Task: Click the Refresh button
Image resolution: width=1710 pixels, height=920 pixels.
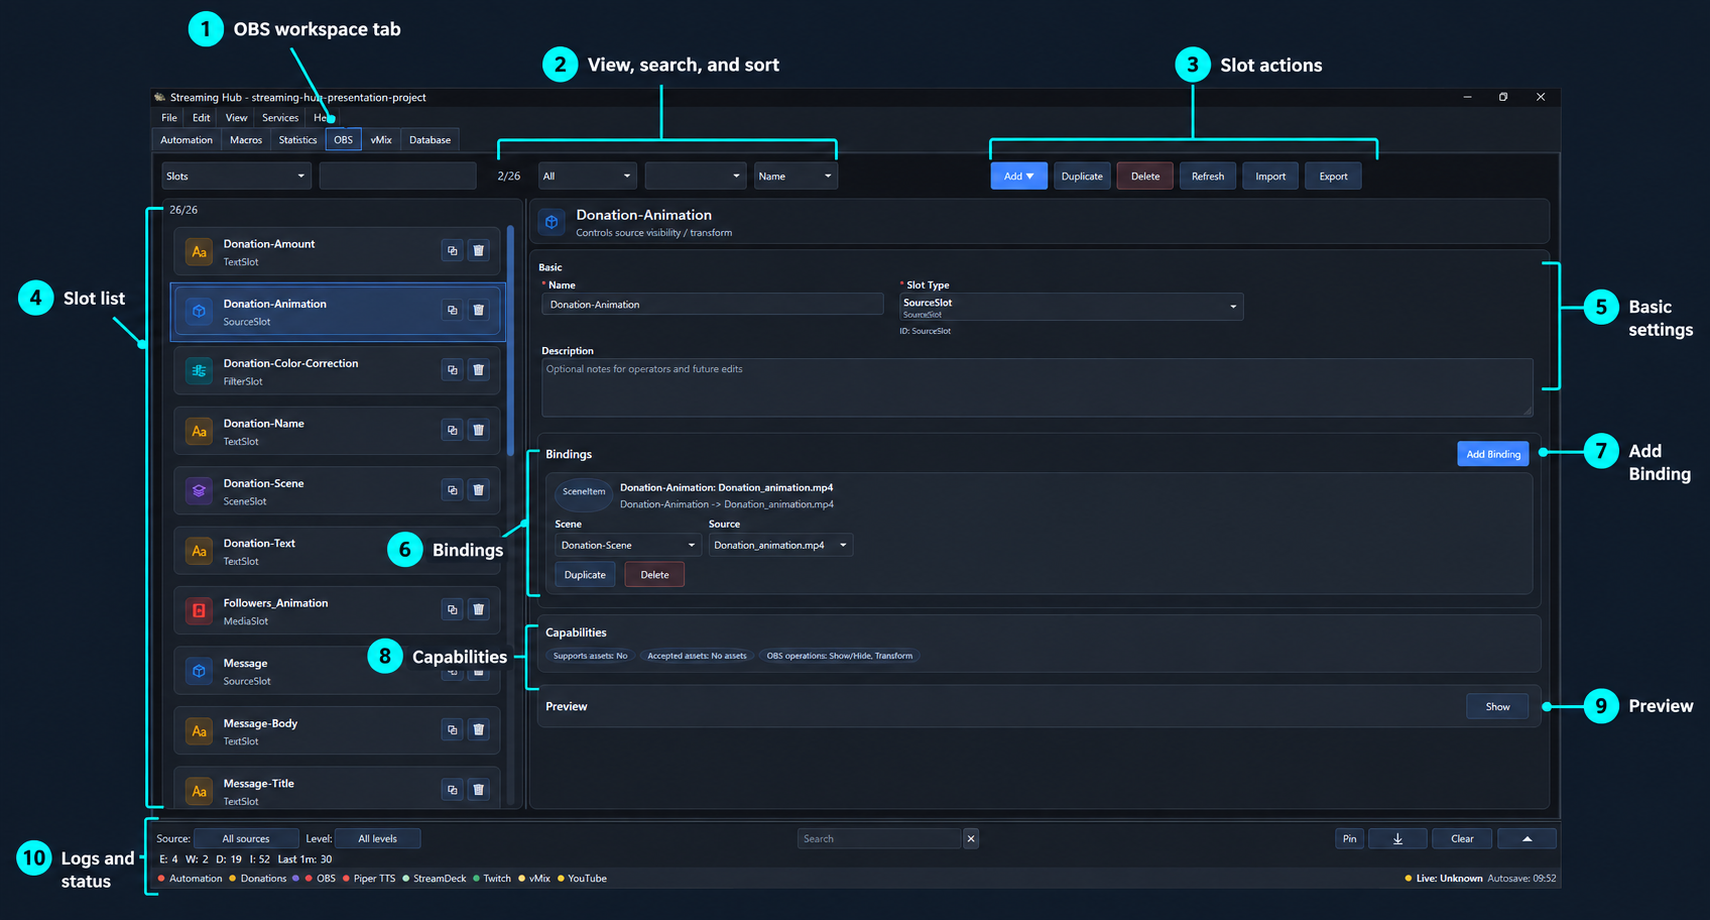Action: [1208, 176]
